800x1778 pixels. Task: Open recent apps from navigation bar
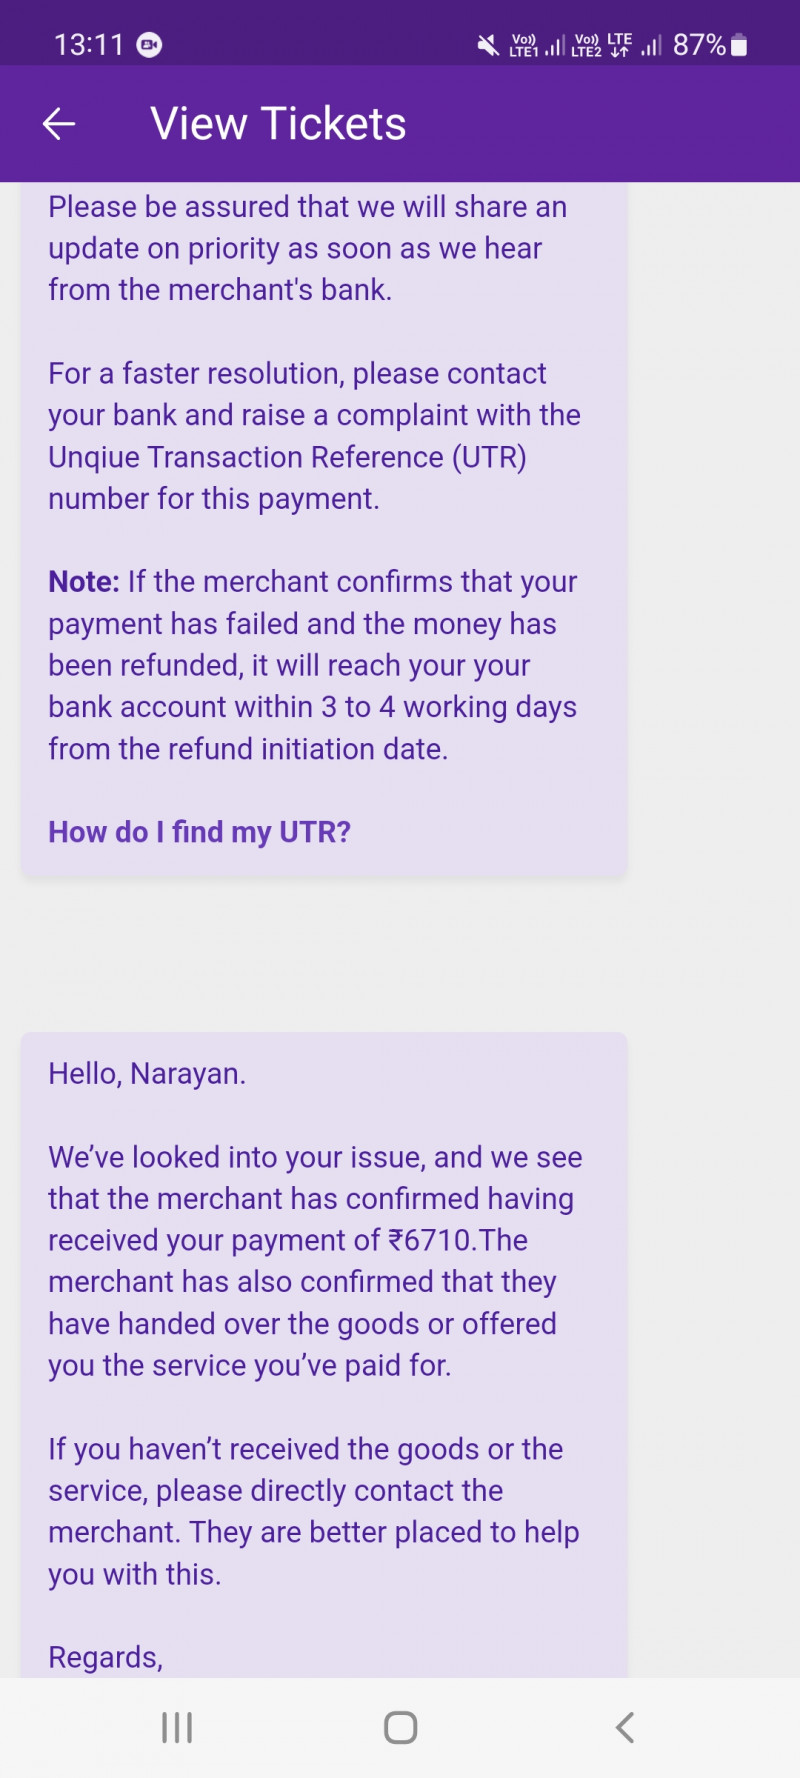click(177, 1727)
